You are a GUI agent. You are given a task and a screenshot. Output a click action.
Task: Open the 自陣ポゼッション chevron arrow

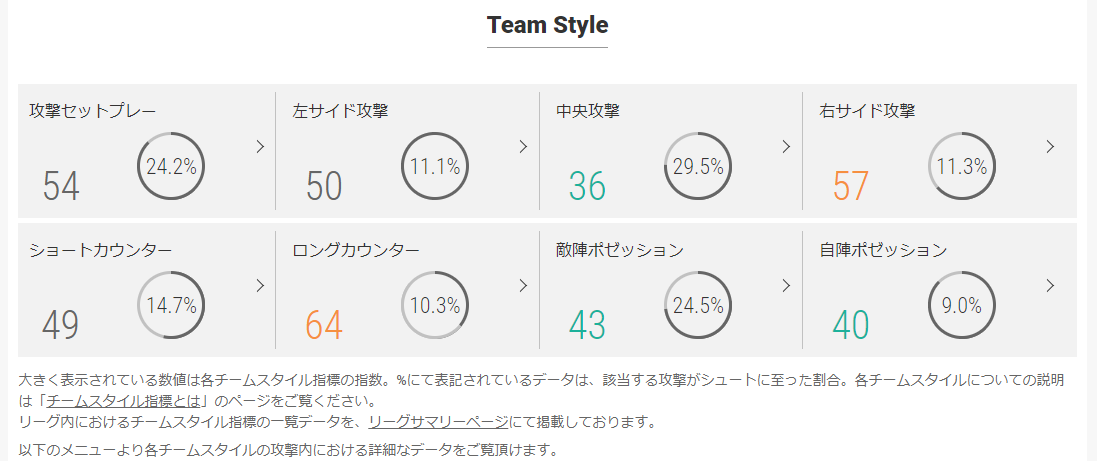point(1049,285)
